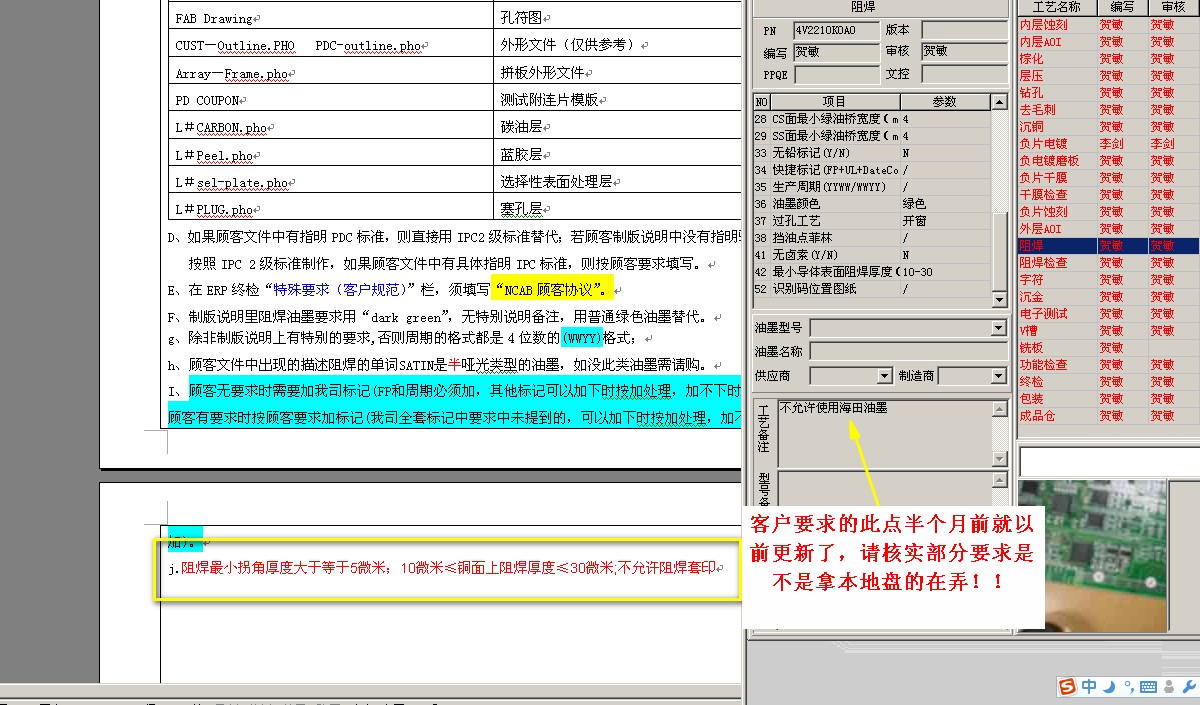This screenshot has width=1200, height=705.
Task: Click the parameter list scroll-up arrow
Action: click(999, 102)
